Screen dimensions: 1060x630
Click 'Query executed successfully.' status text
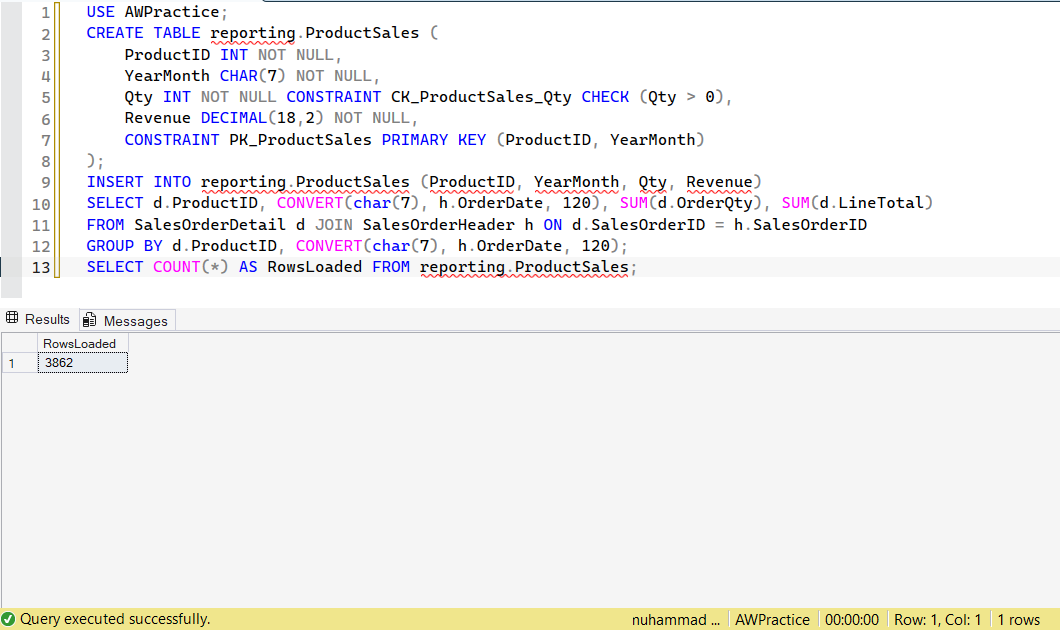pos(115,619)
